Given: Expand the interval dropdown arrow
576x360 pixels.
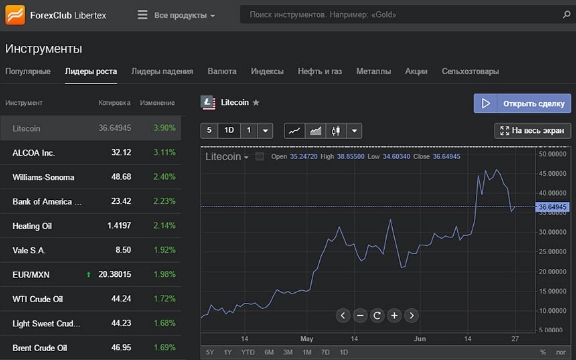Looking at the screenshot, I should point(265,130).
